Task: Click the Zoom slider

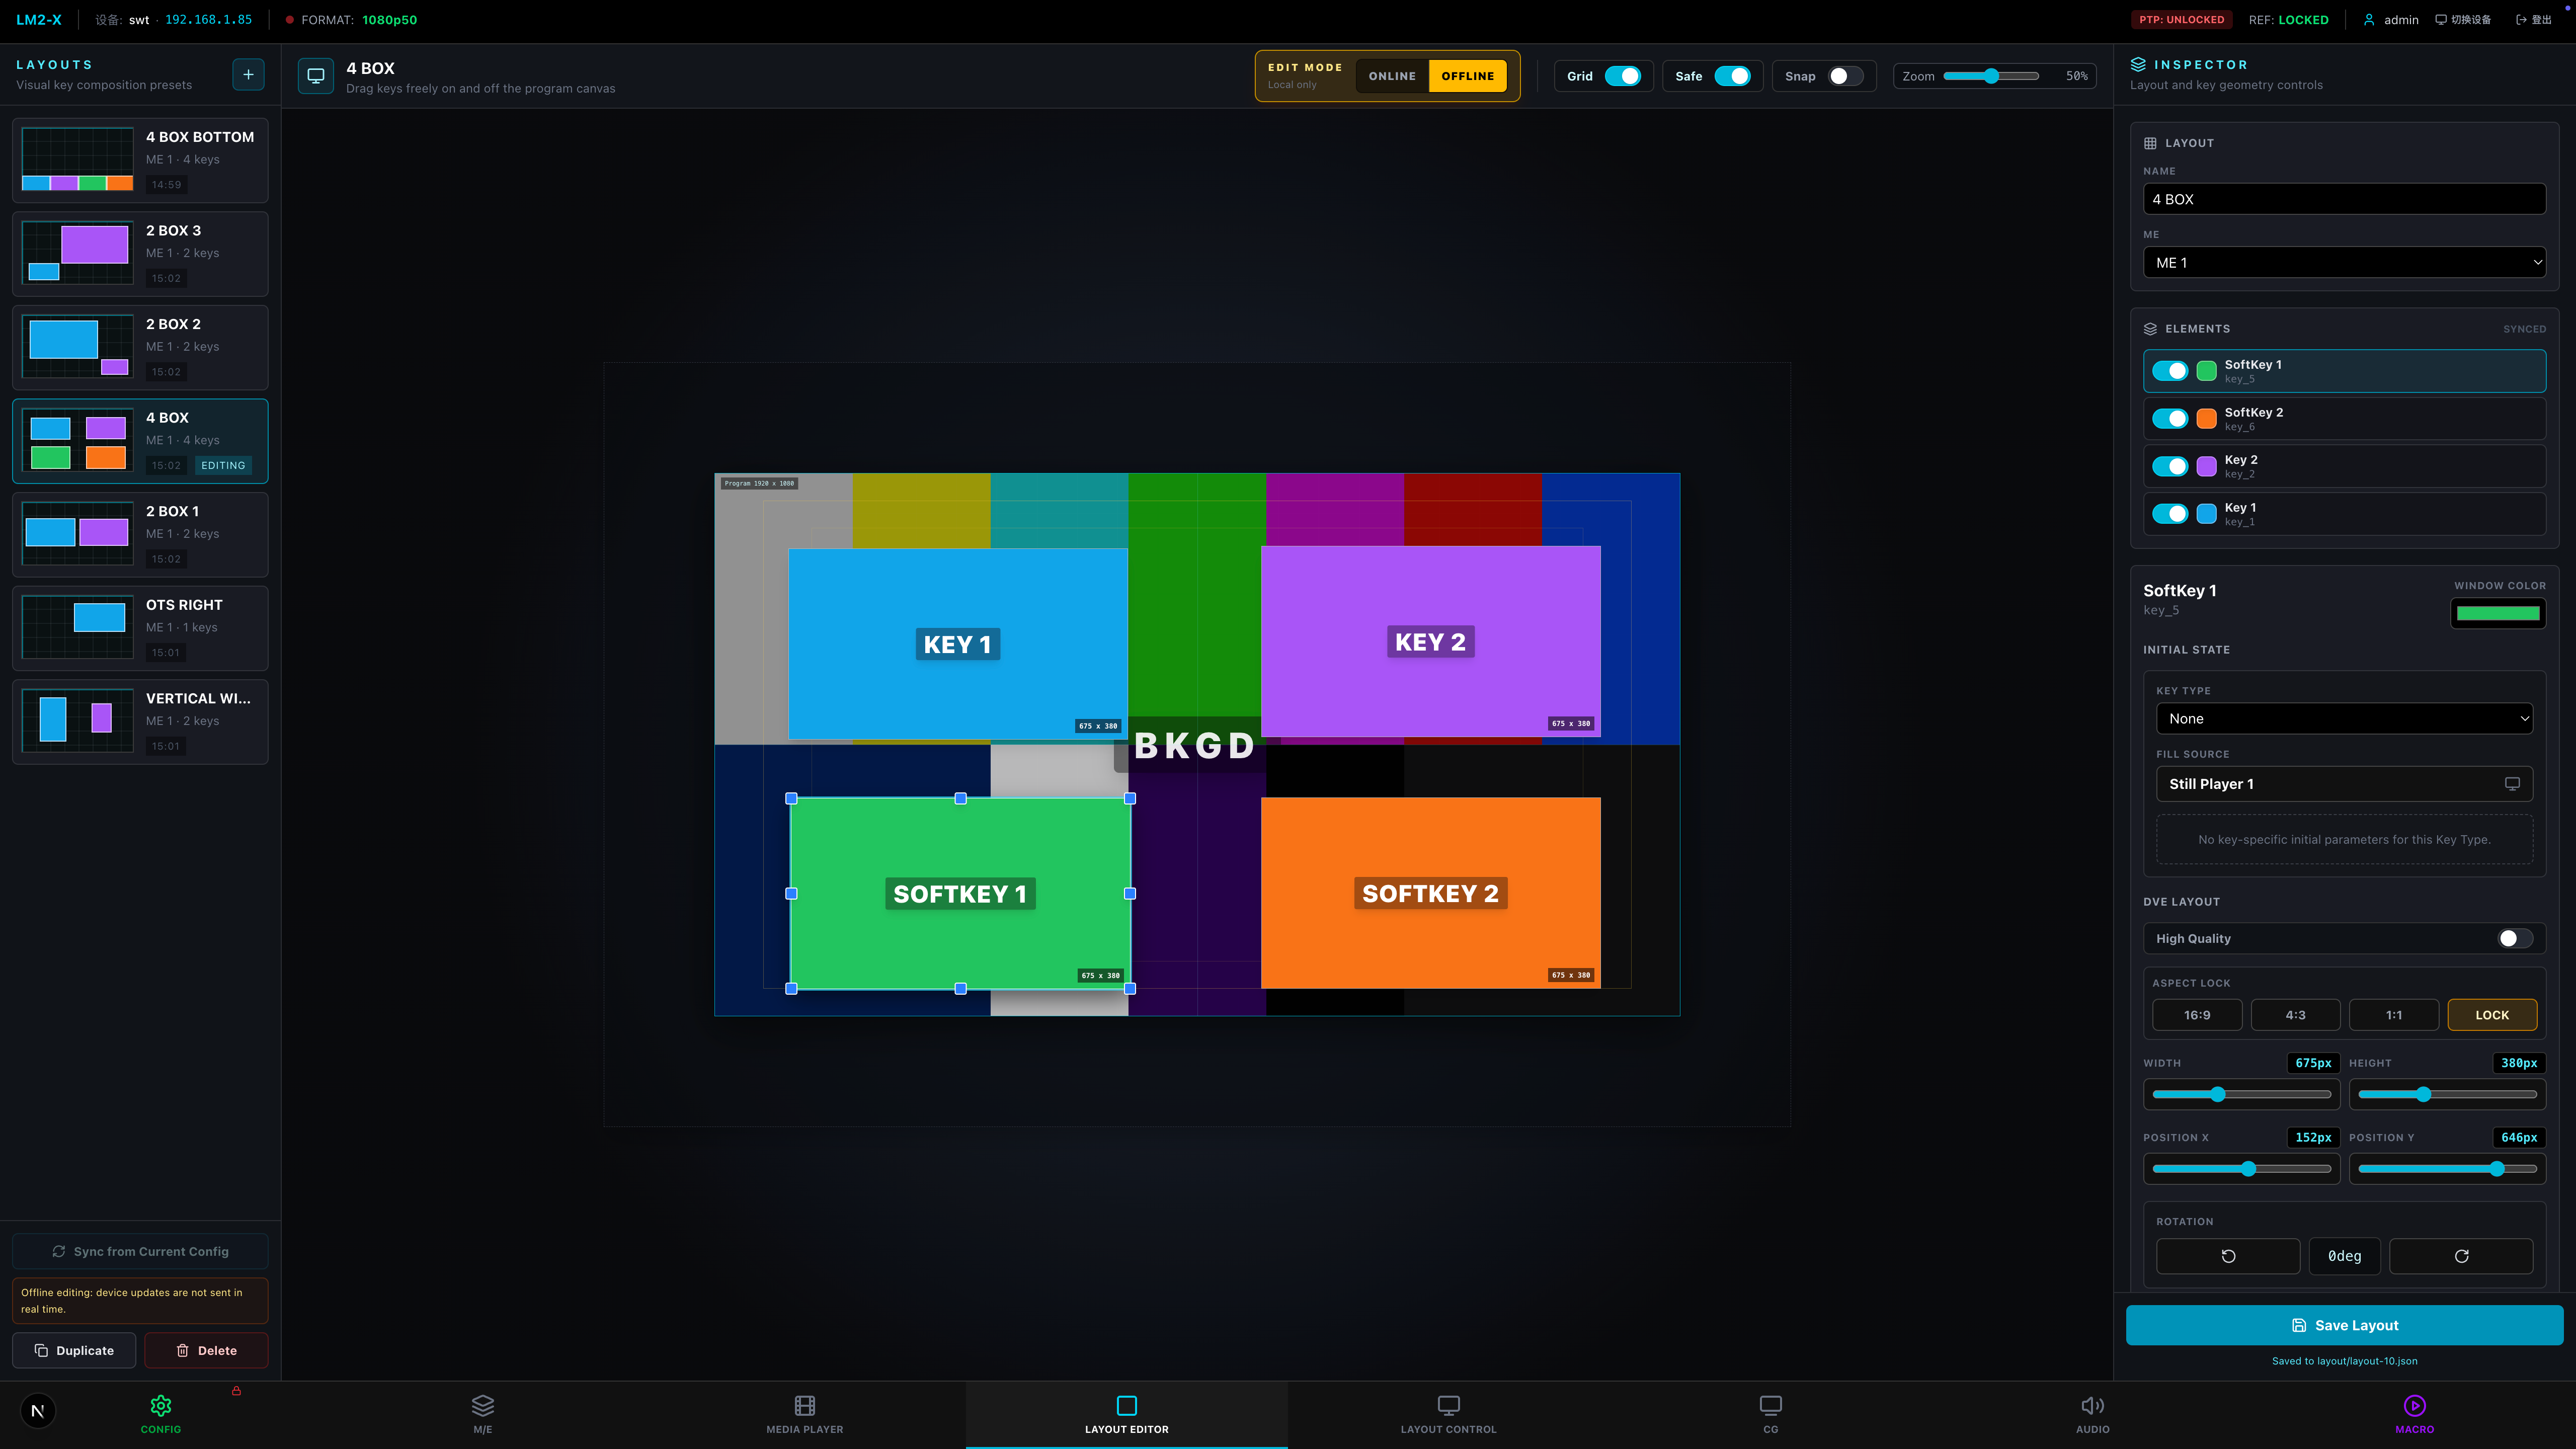Action: coord(1991,76)
